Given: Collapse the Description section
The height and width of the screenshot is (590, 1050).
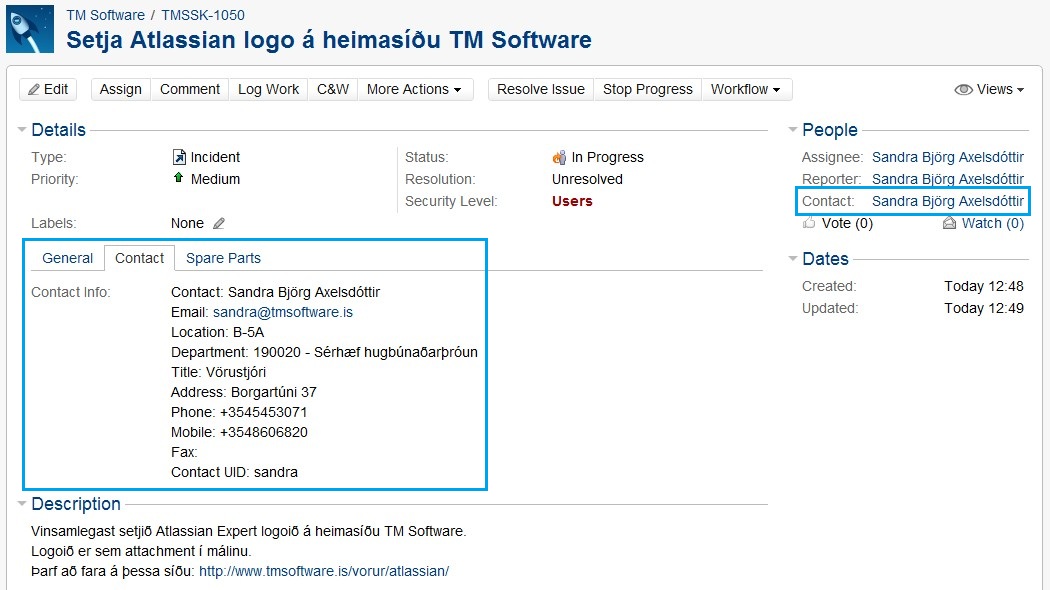Looking at the screenshot, I should pyautogui.click(x=23, y=504).
